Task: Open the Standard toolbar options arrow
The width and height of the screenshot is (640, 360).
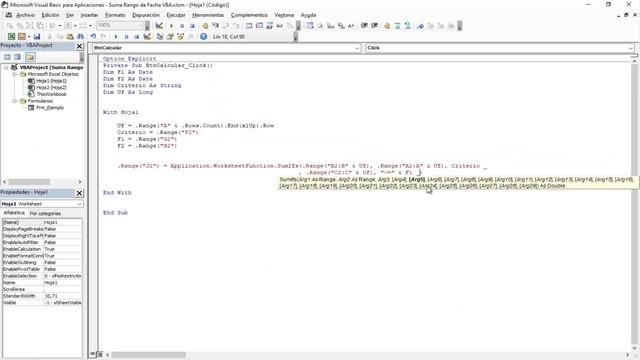Action: tap(296, 37)
